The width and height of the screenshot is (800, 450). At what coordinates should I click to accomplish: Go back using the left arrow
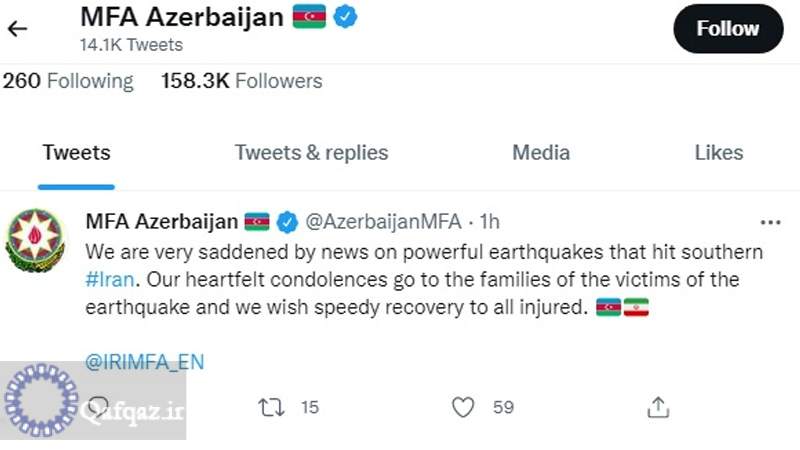[x=17, y=29]
